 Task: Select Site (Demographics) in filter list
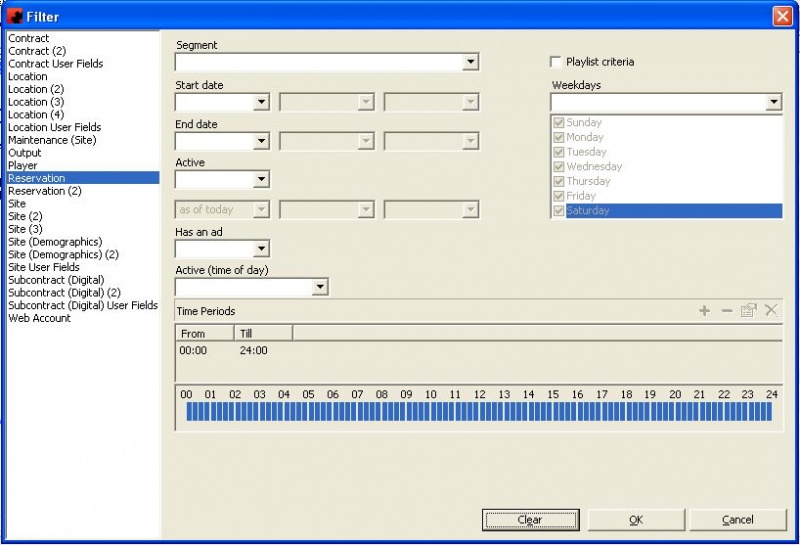click(x=55, y=242)
